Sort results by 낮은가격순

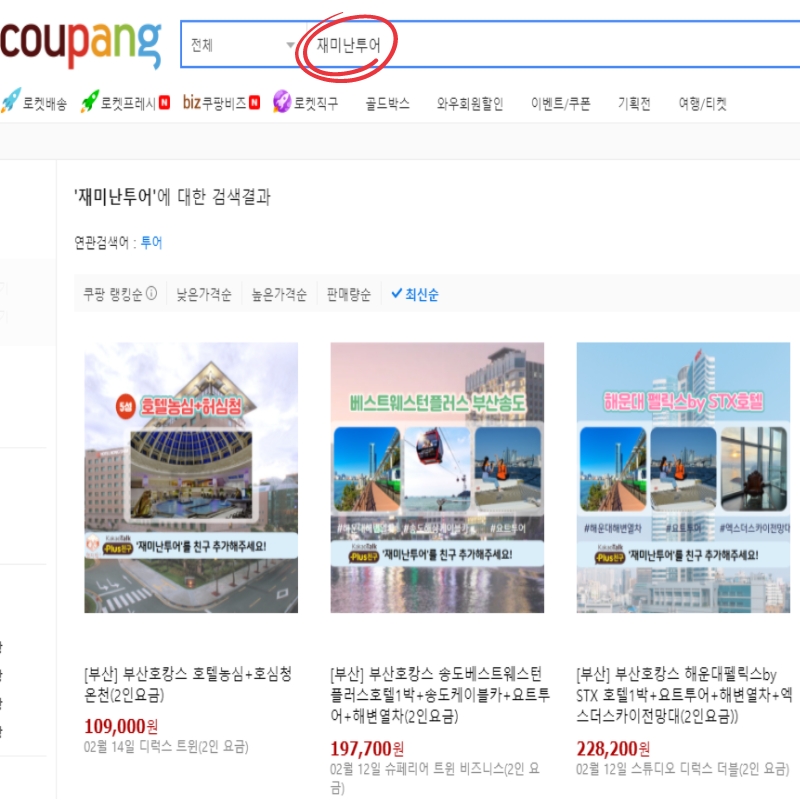tap(204, 294)
